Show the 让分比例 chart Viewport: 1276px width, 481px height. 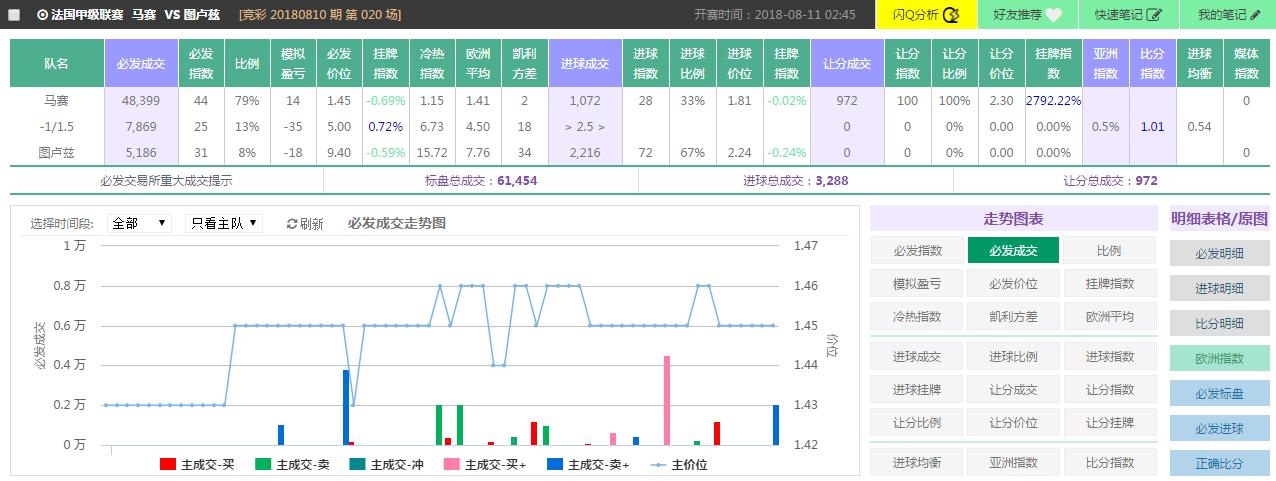pyautogui.click(x=917, y=422)
